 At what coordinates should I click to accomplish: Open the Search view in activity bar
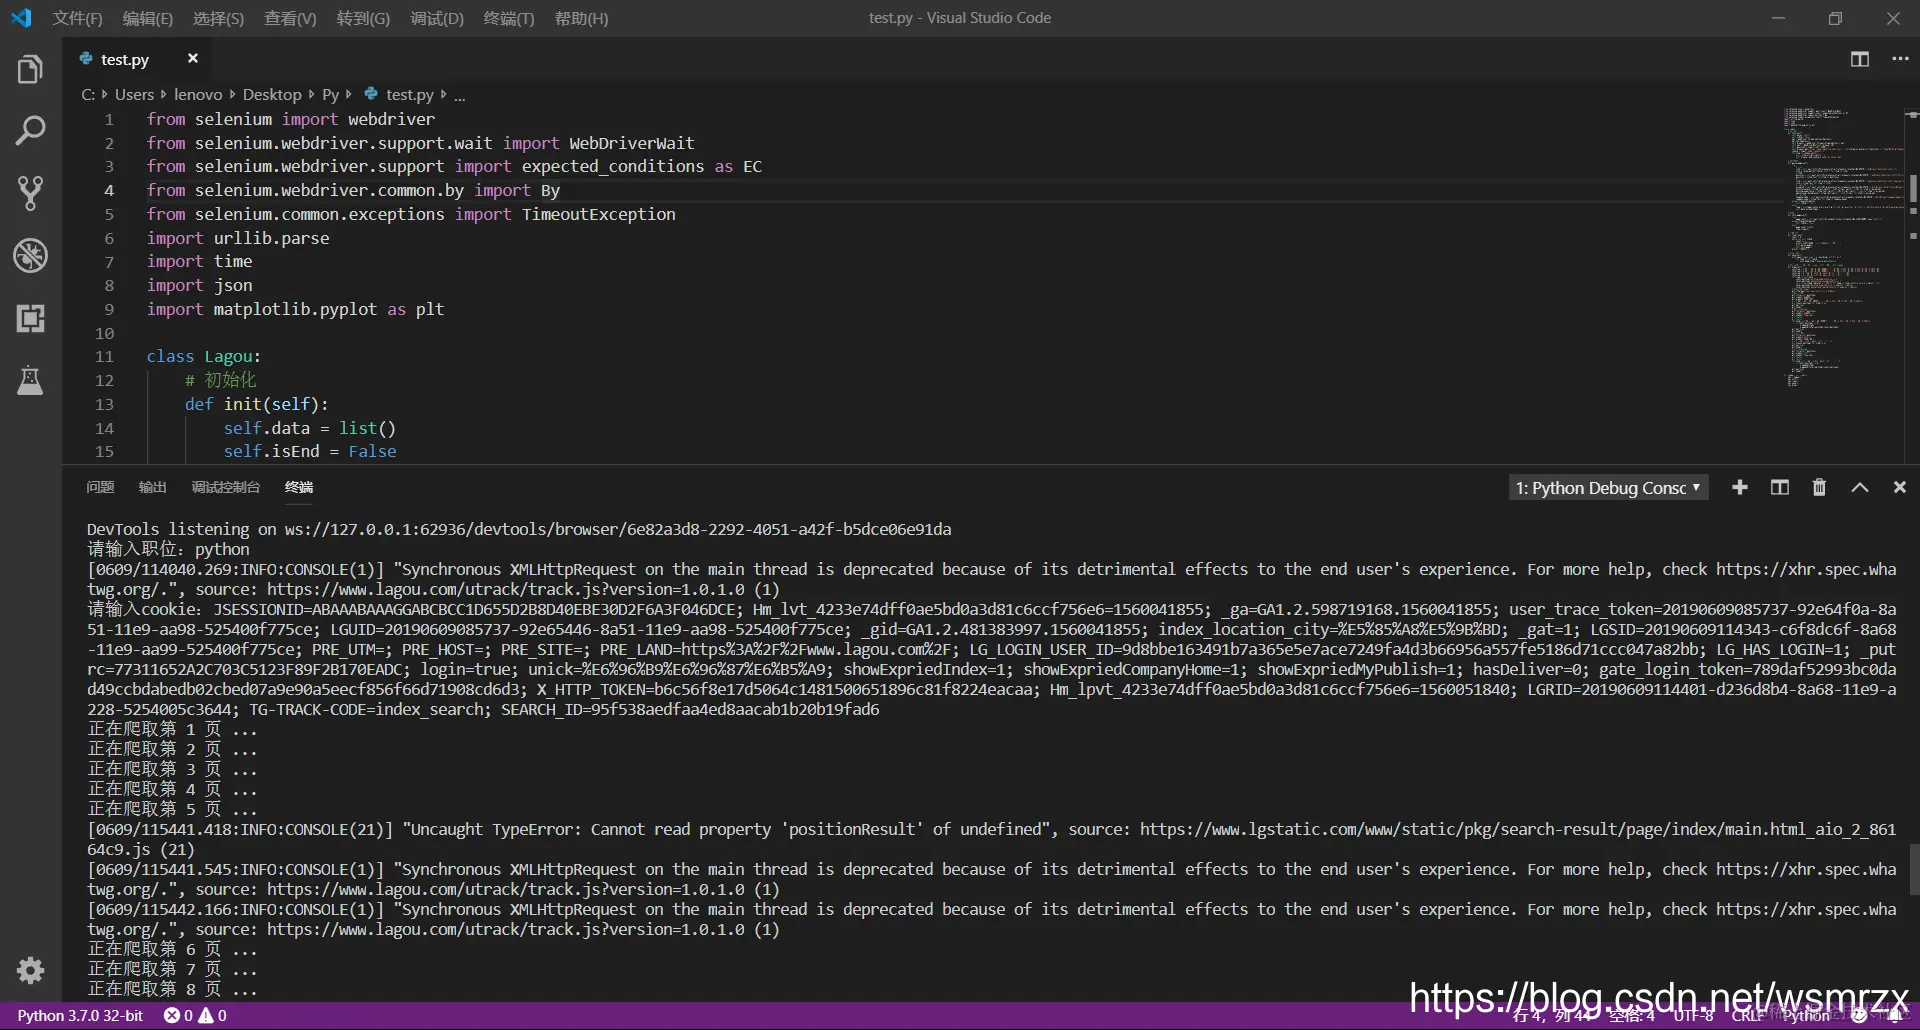click(x=30, y=131)
